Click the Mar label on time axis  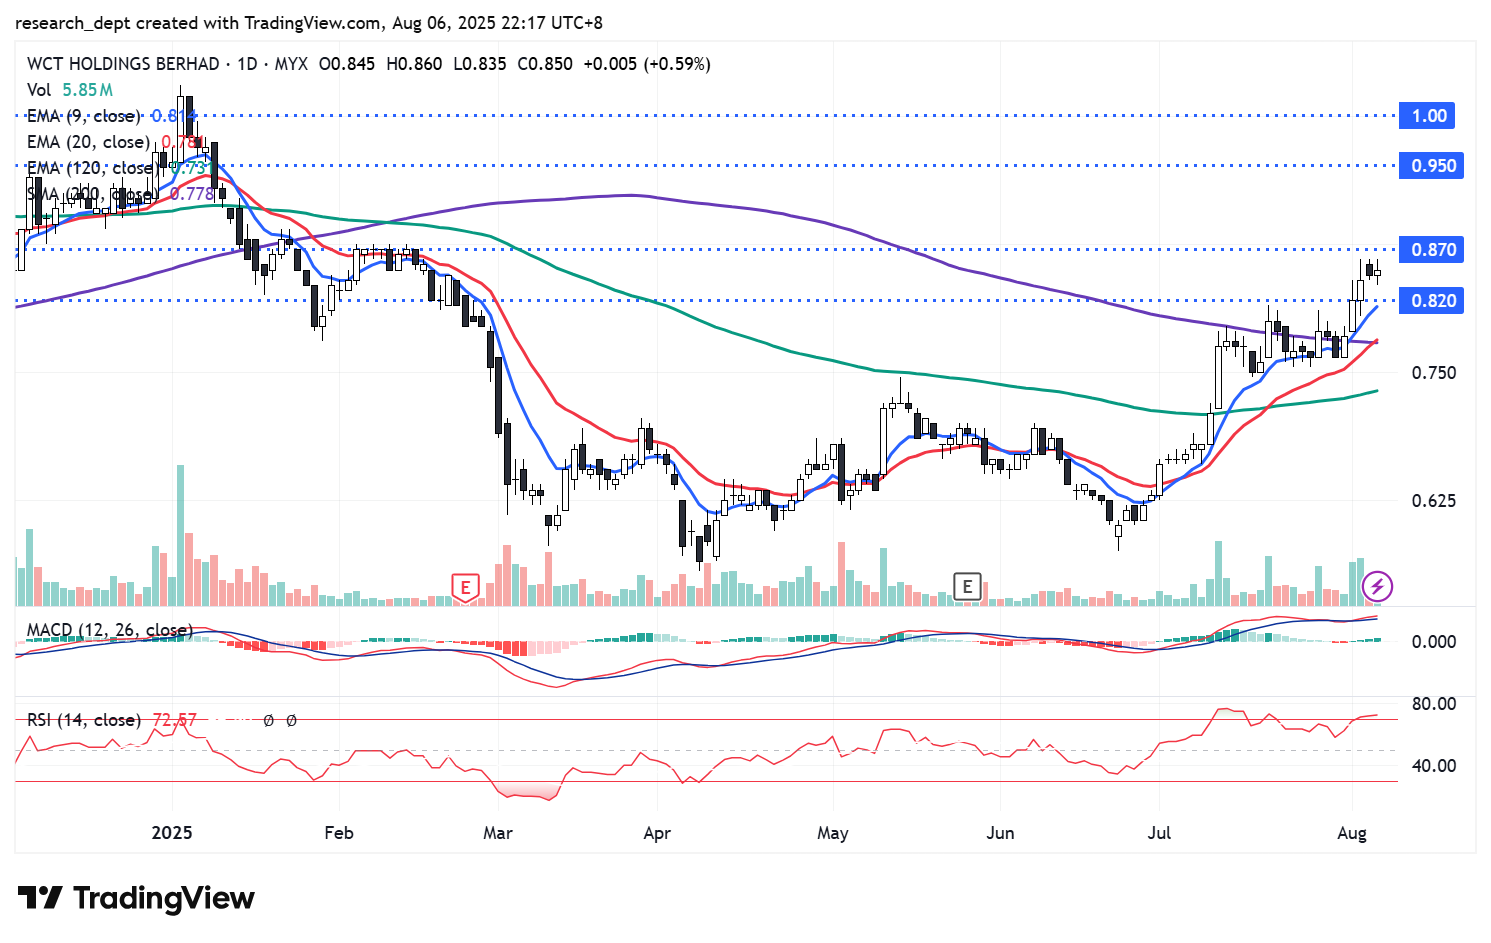pyautogui.click(x=498, y=833)
